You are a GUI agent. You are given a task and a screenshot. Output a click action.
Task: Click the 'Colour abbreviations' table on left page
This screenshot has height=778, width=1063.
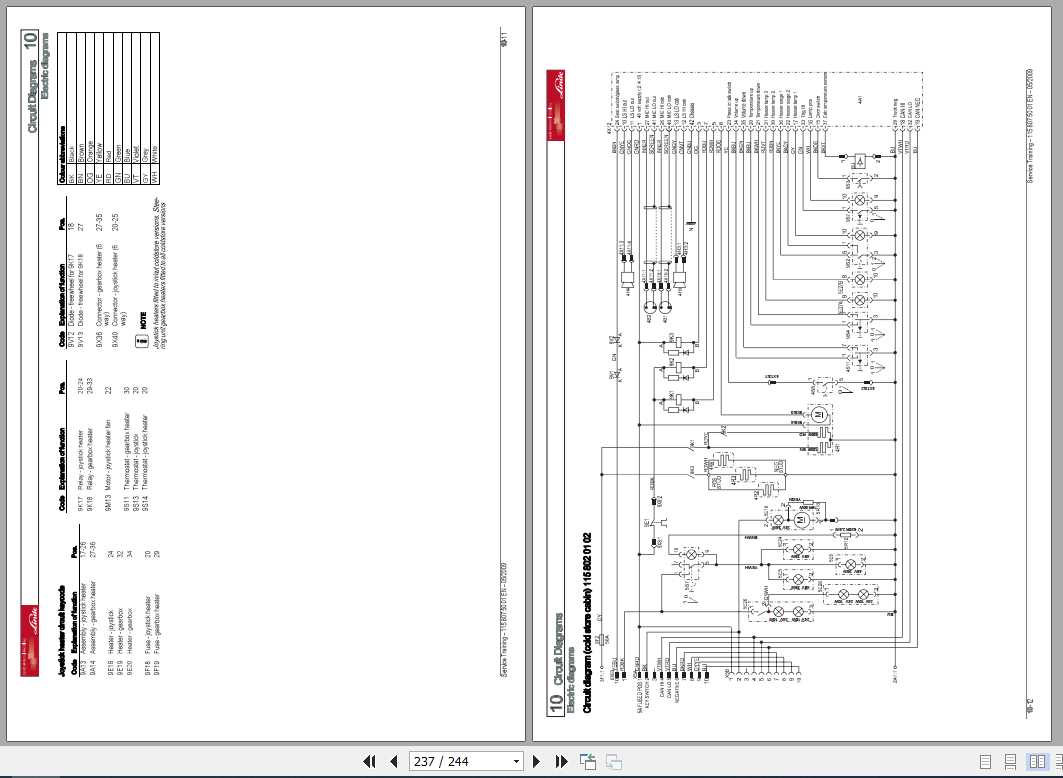[x=108, y=108]
